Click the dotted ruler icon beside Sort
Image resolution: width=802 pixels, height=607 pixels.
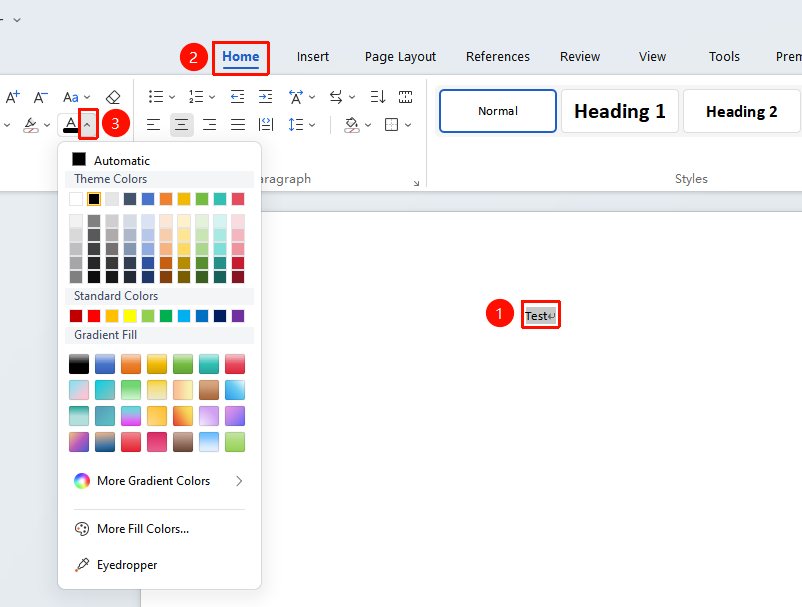tap(406, 97)
